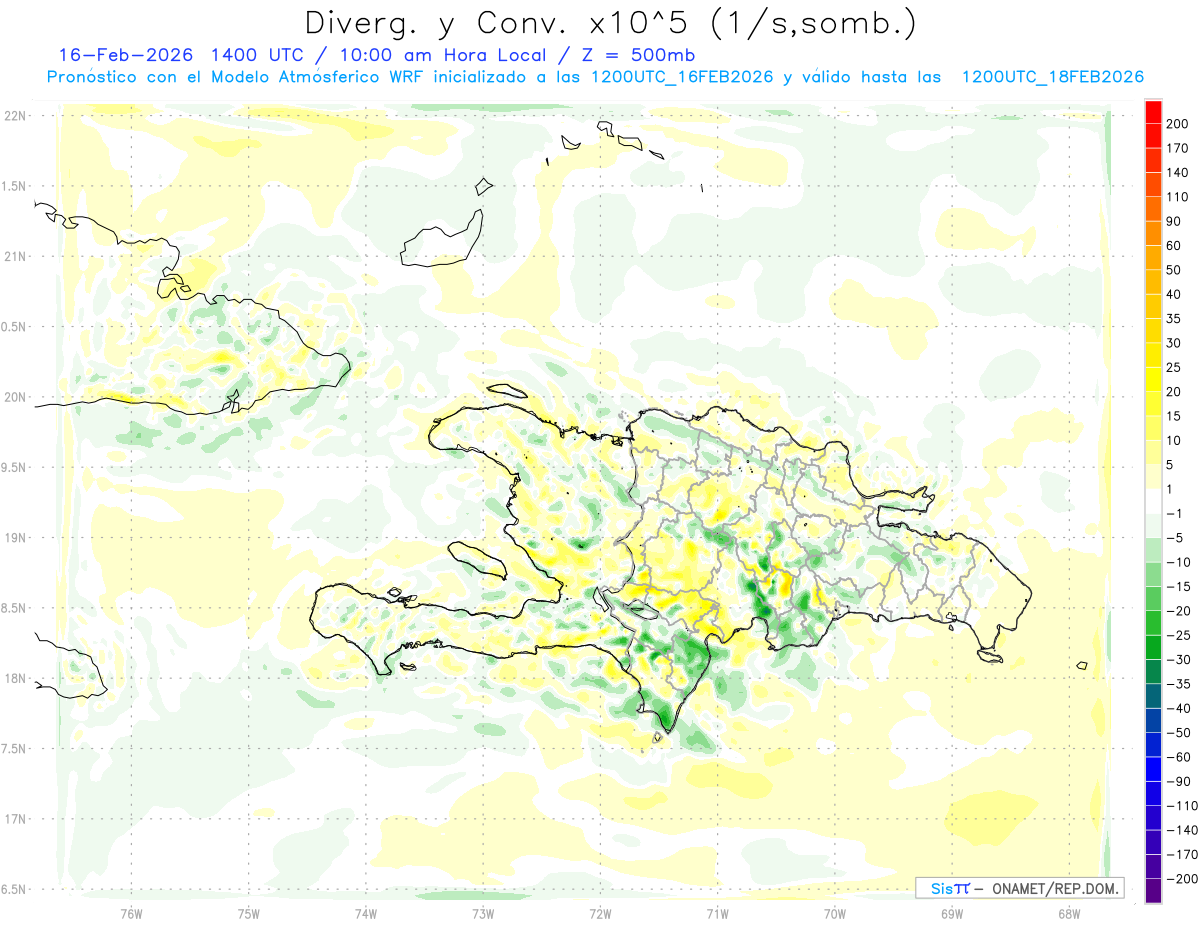Click the '18N' latitude label
This screenshot has width=1200, height=927.
coord(15,678)
